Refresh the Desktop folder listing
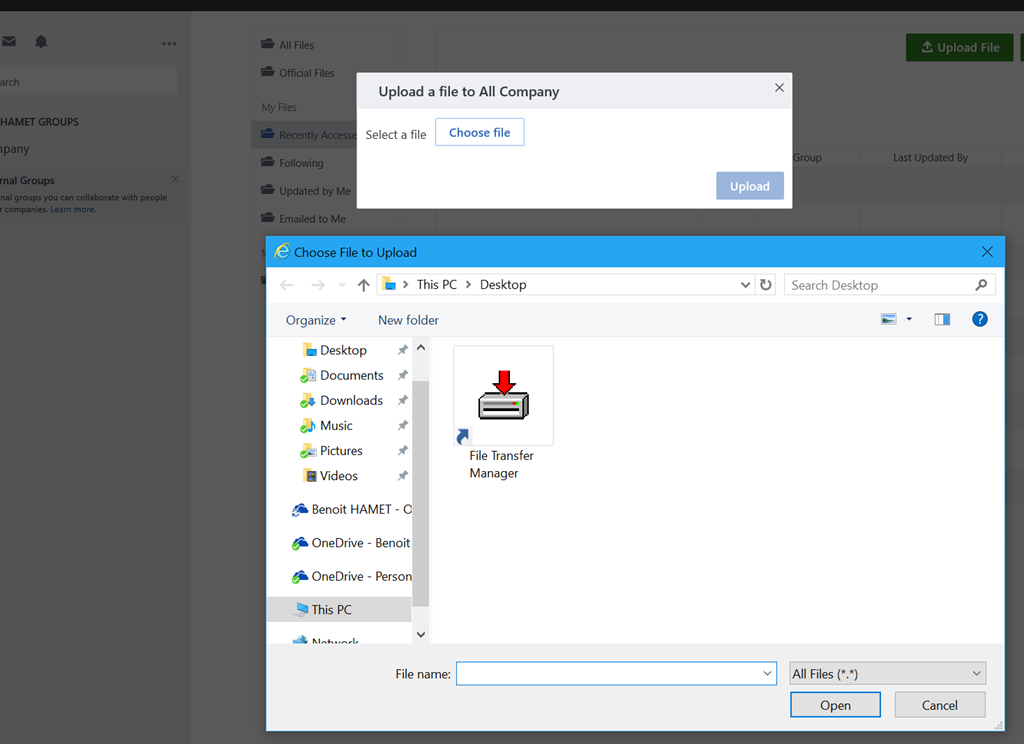This screenshot has height=744, width=1024. coord(766,285)
